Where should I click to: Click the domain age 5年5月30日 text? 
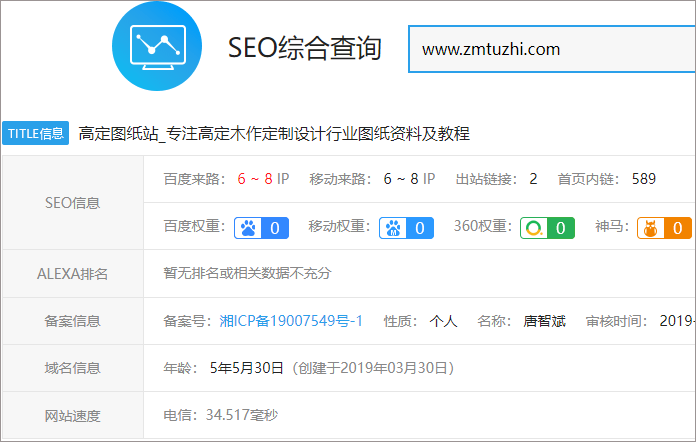pyautogui.click(x=247, y=368)
